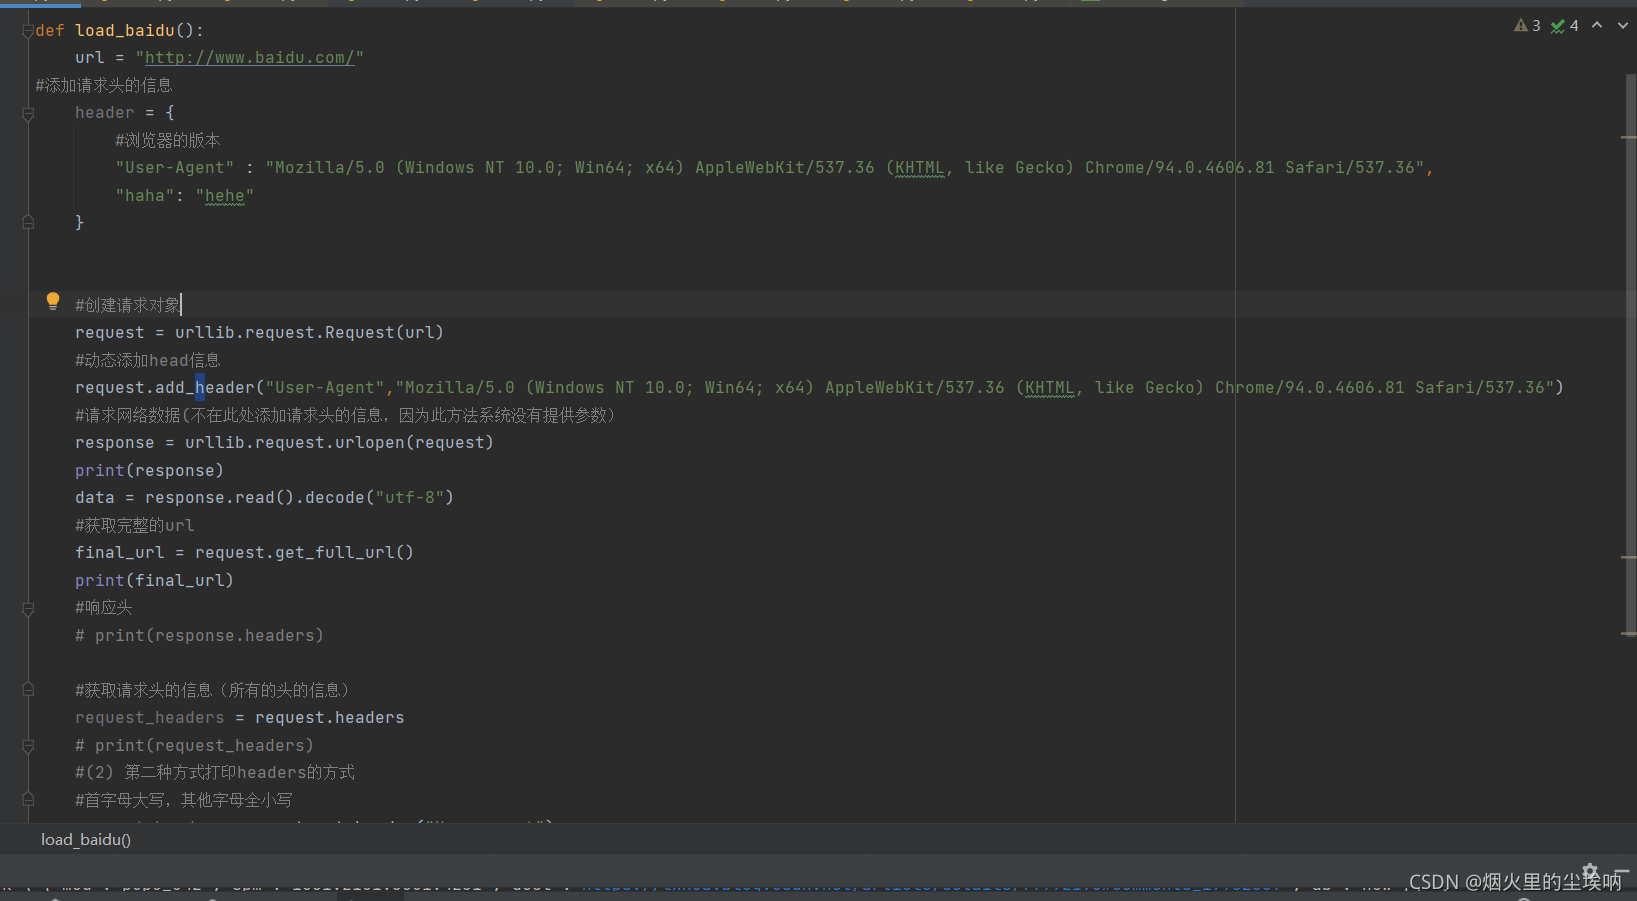The height and width of the screenshot is (901, 1637).
Task: Open the warnings indicator showing 3
Action: (x=1527, y=26)
